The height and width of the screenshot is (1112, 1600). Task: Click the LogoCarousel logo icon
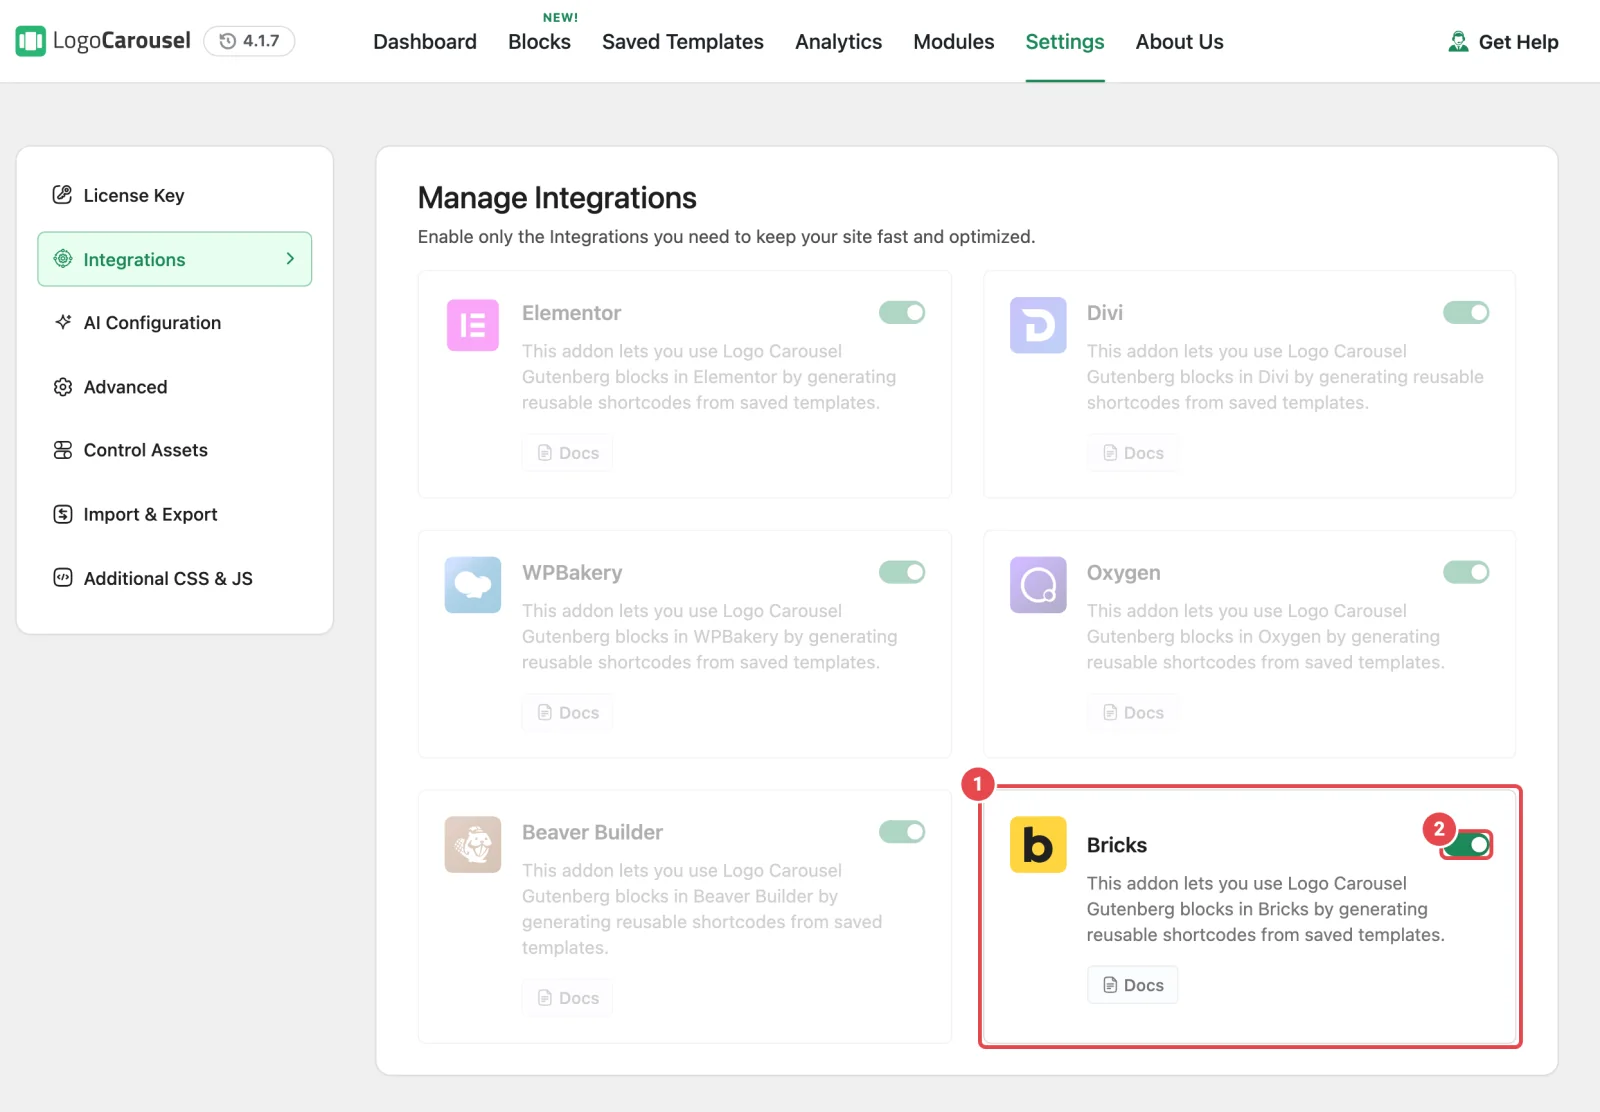(x=31, y=41)
